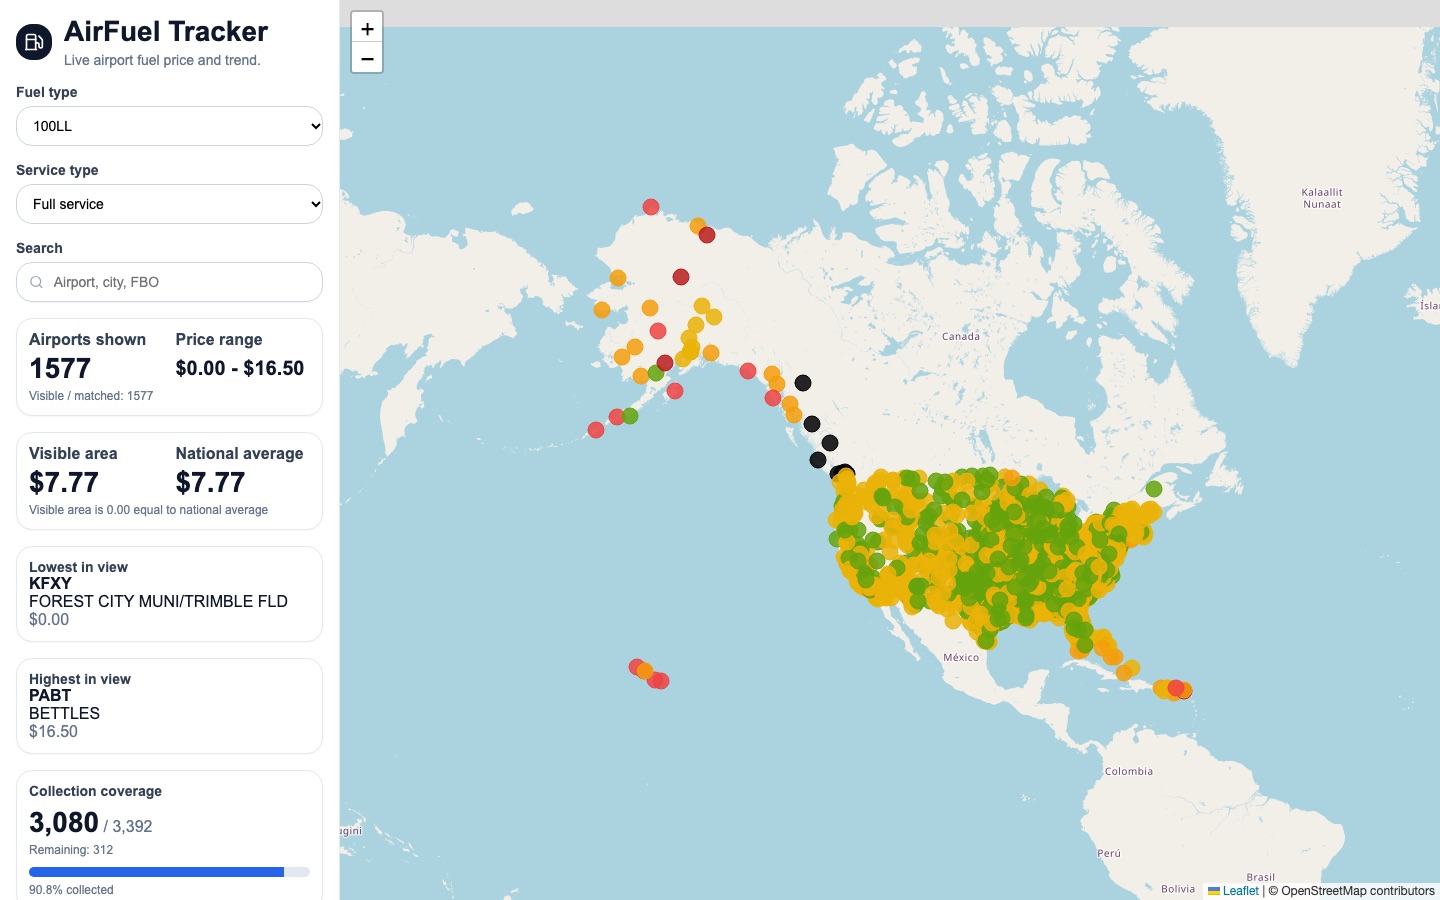Select the westernmost red marker in the Aleutians

(596, 430)
